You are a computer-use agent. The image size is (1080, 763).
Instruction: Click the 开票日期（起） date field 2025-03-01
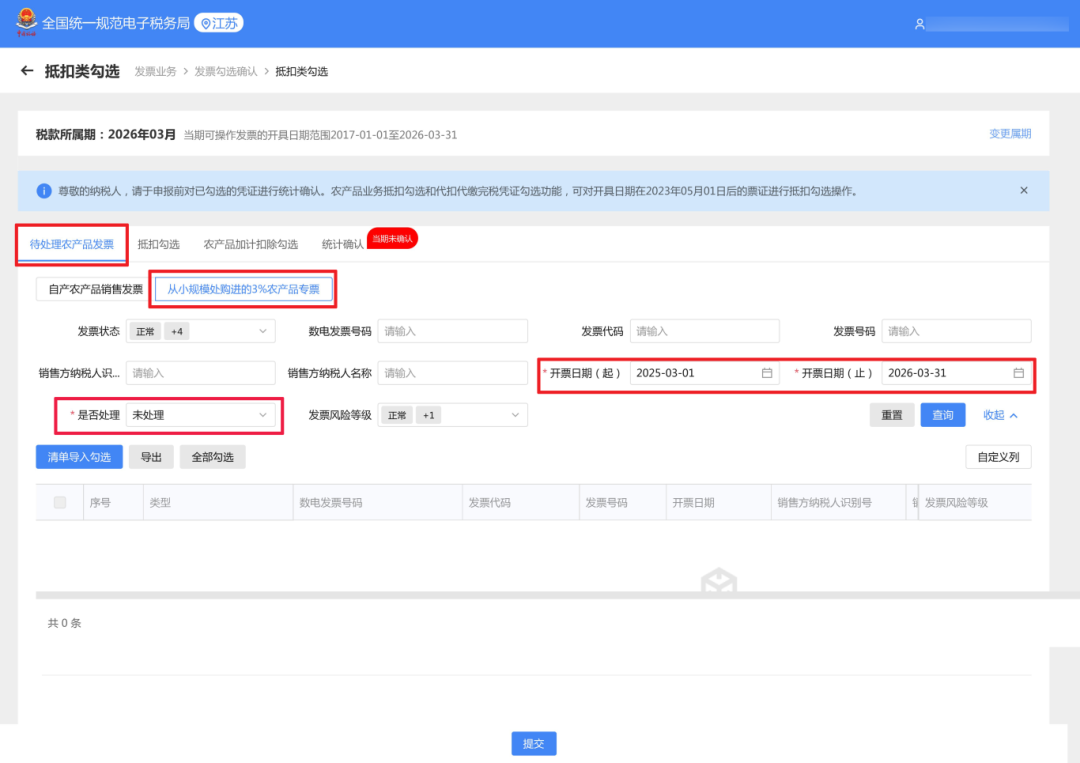tap(705, 373)
